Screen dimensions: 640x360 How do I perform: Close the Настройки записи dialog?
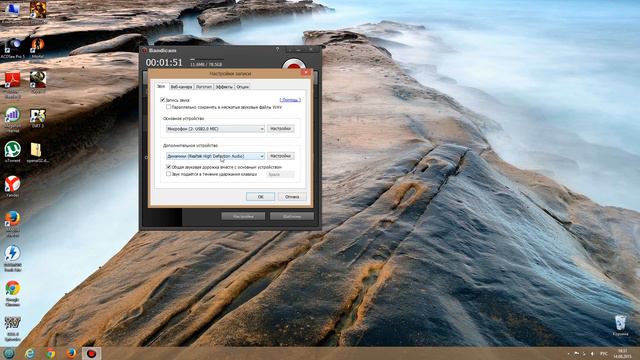(306, 73)
